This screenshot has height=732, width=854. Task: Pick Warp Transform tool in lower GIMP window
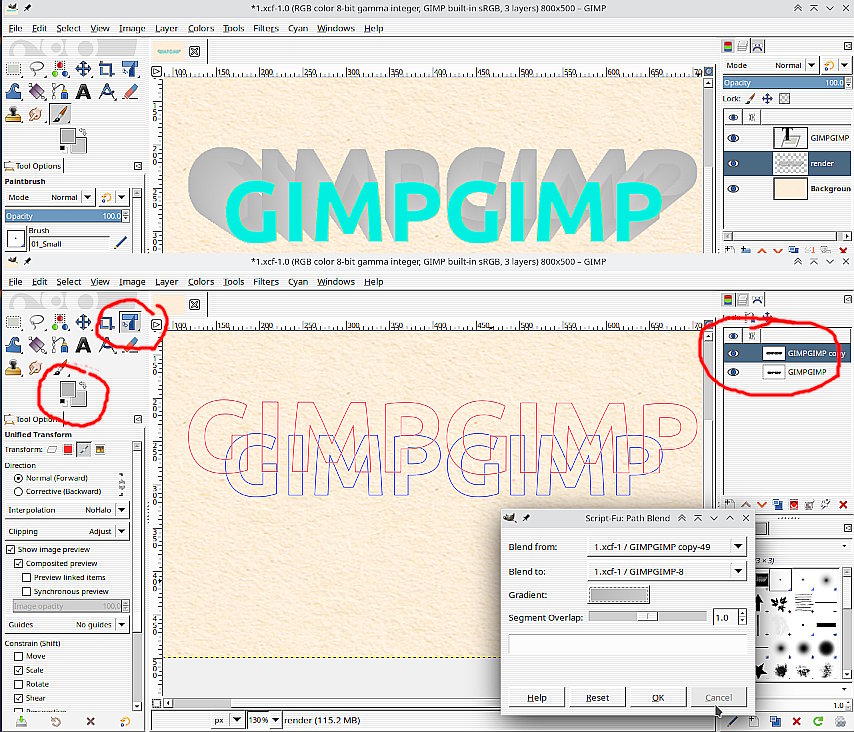[14, 345]
